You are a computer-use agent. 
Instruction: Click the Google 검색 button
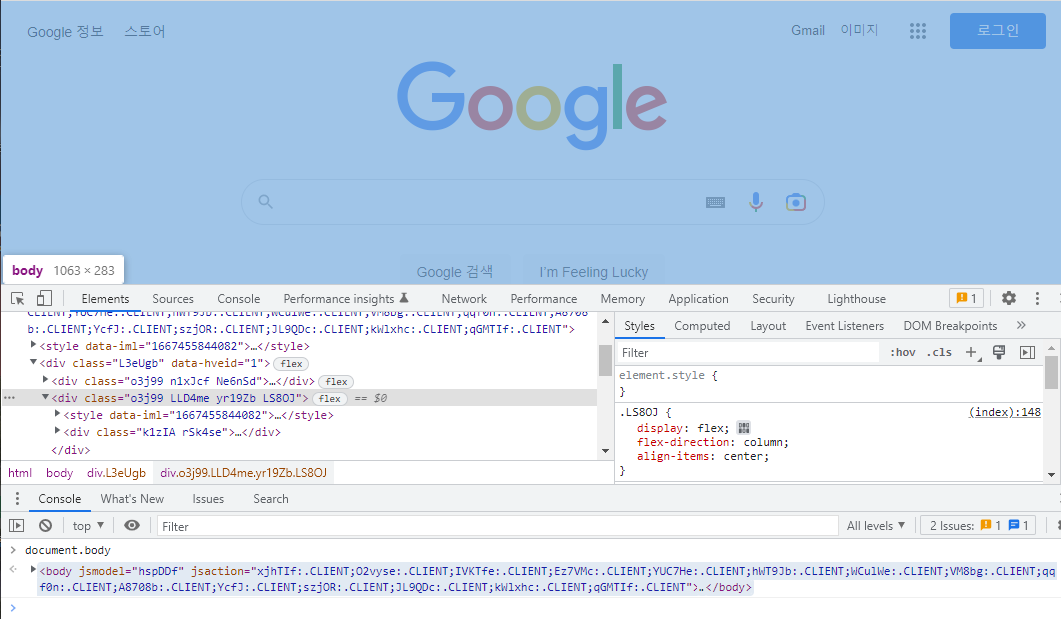click(x=455, y=271)
